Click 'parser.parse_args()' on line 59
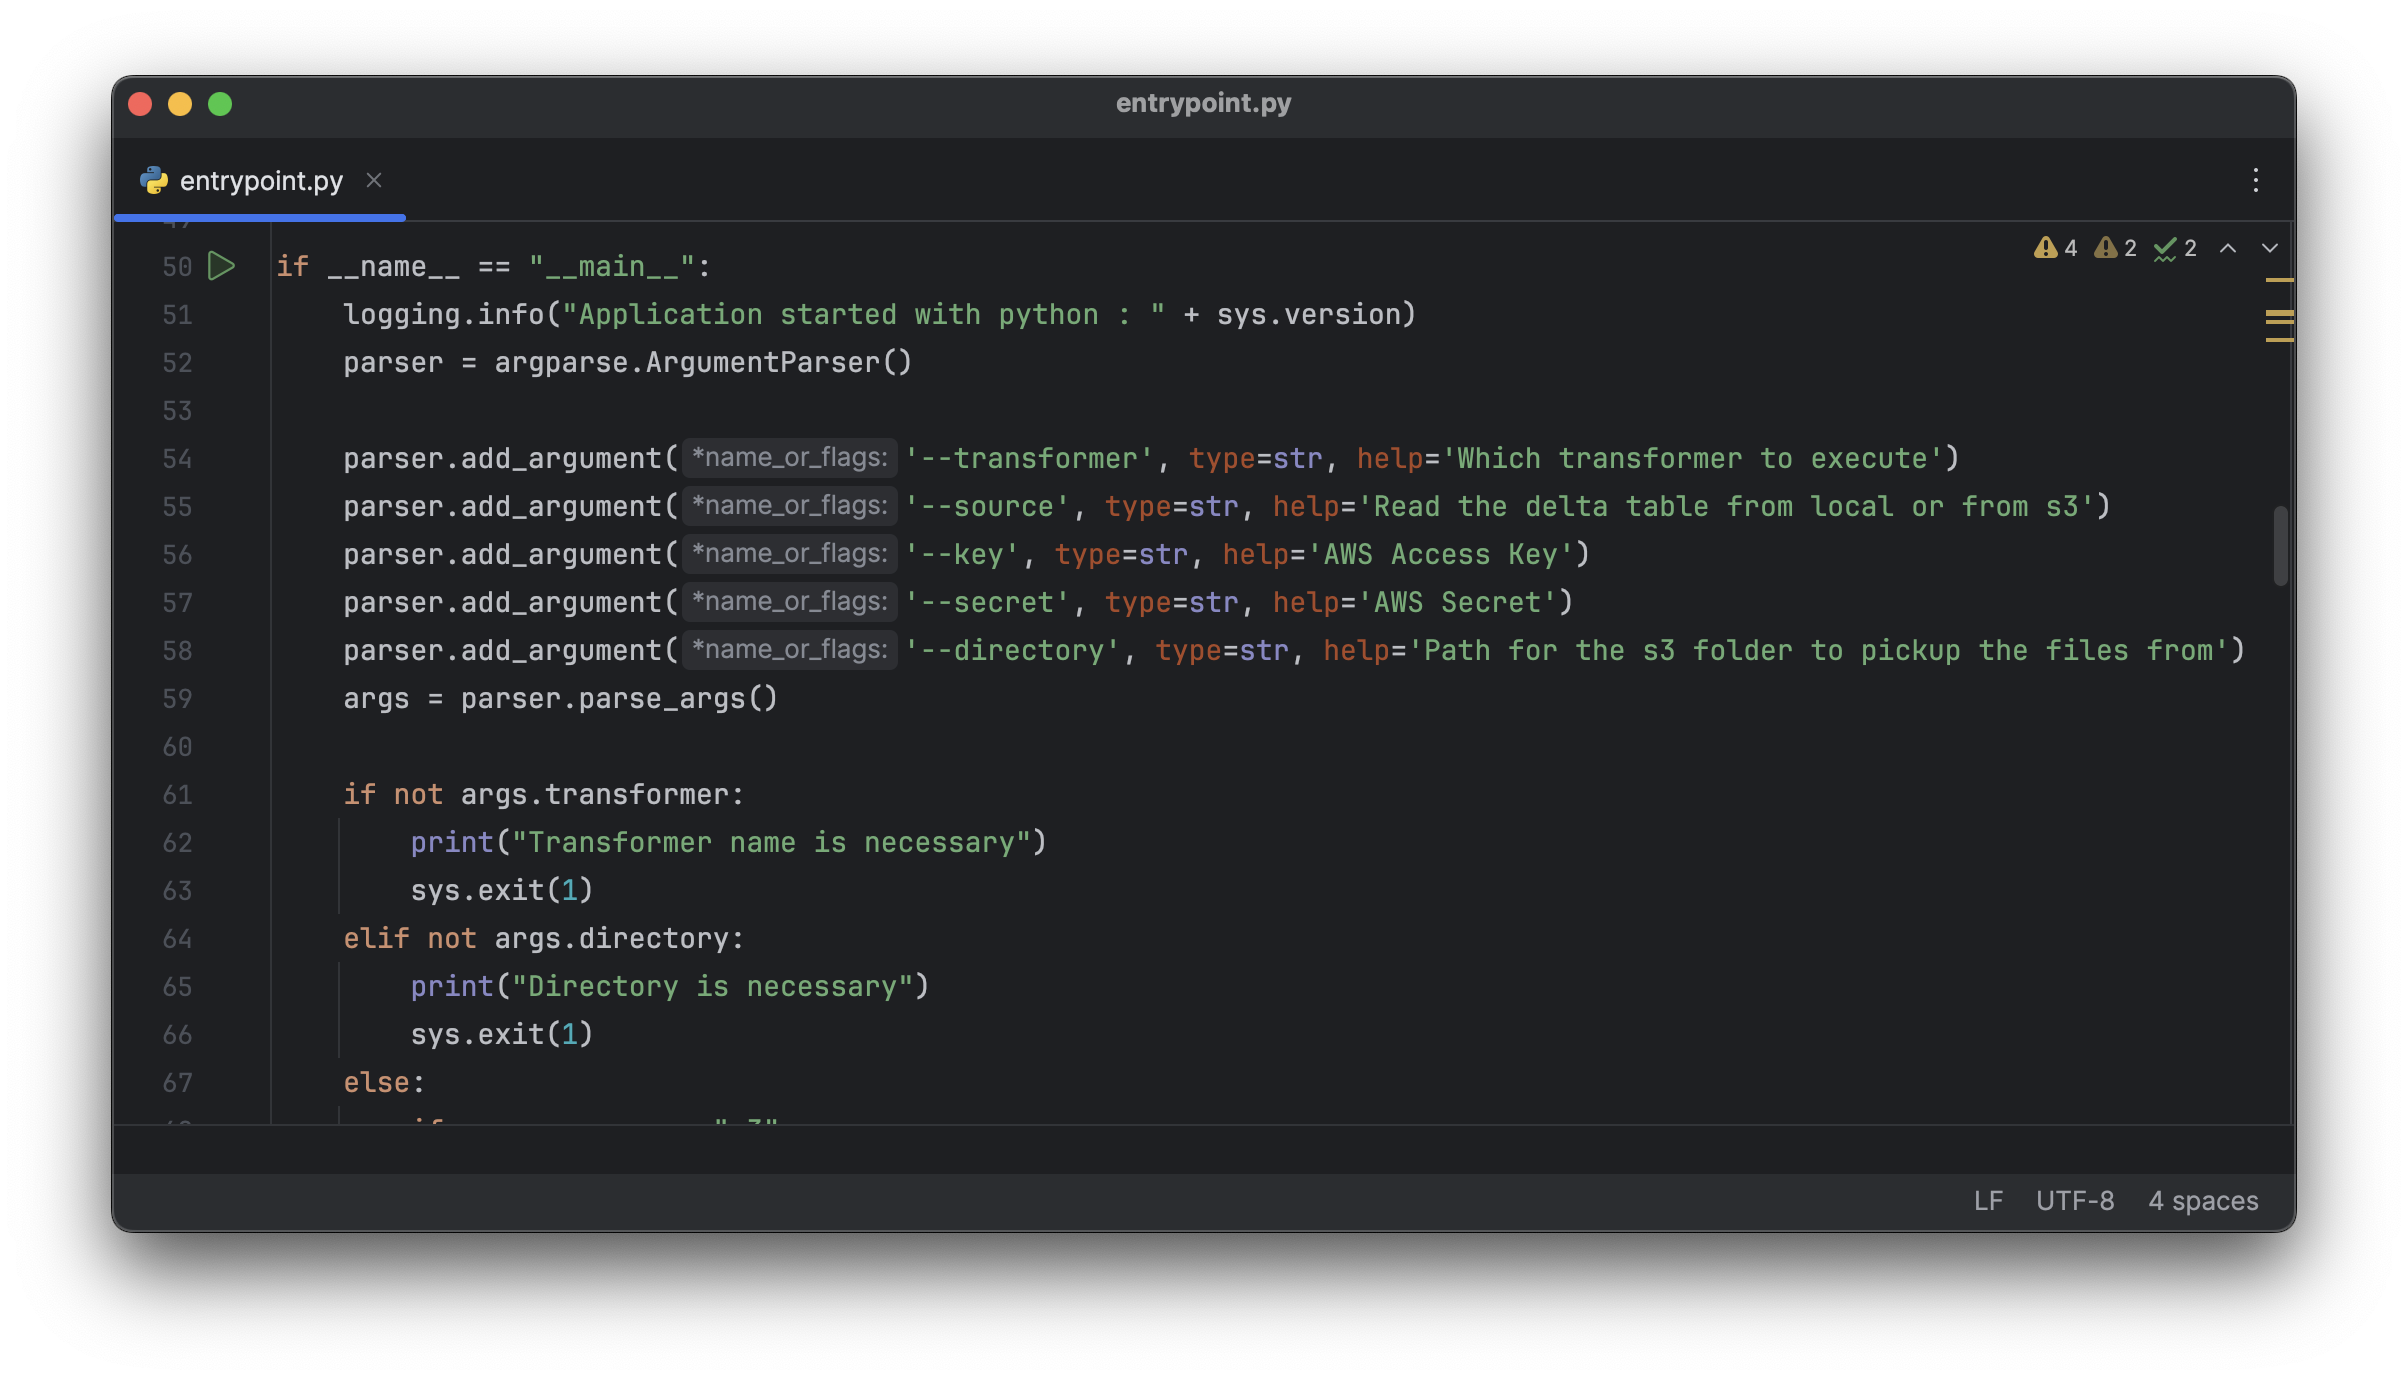 (619, 699)
